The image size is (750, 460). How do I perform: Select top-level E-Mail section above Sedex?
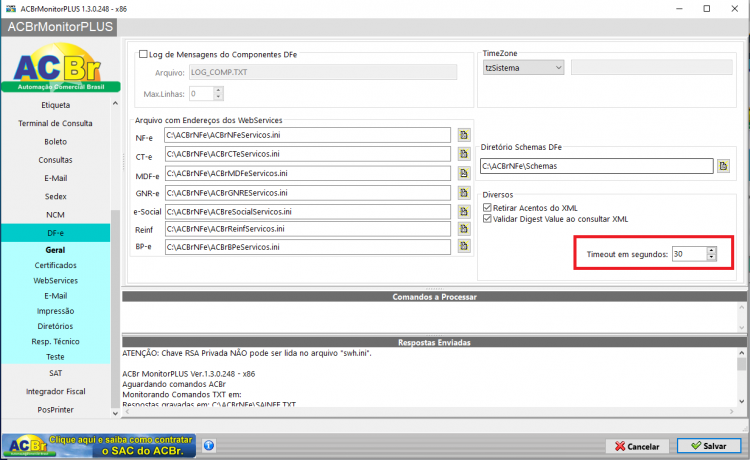(x=55, y=178)
